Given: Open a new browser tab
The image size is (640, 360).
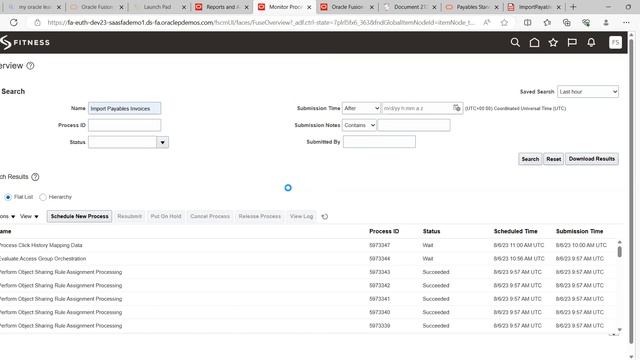Looking at the screenshot, I should [x=573, y=7].
